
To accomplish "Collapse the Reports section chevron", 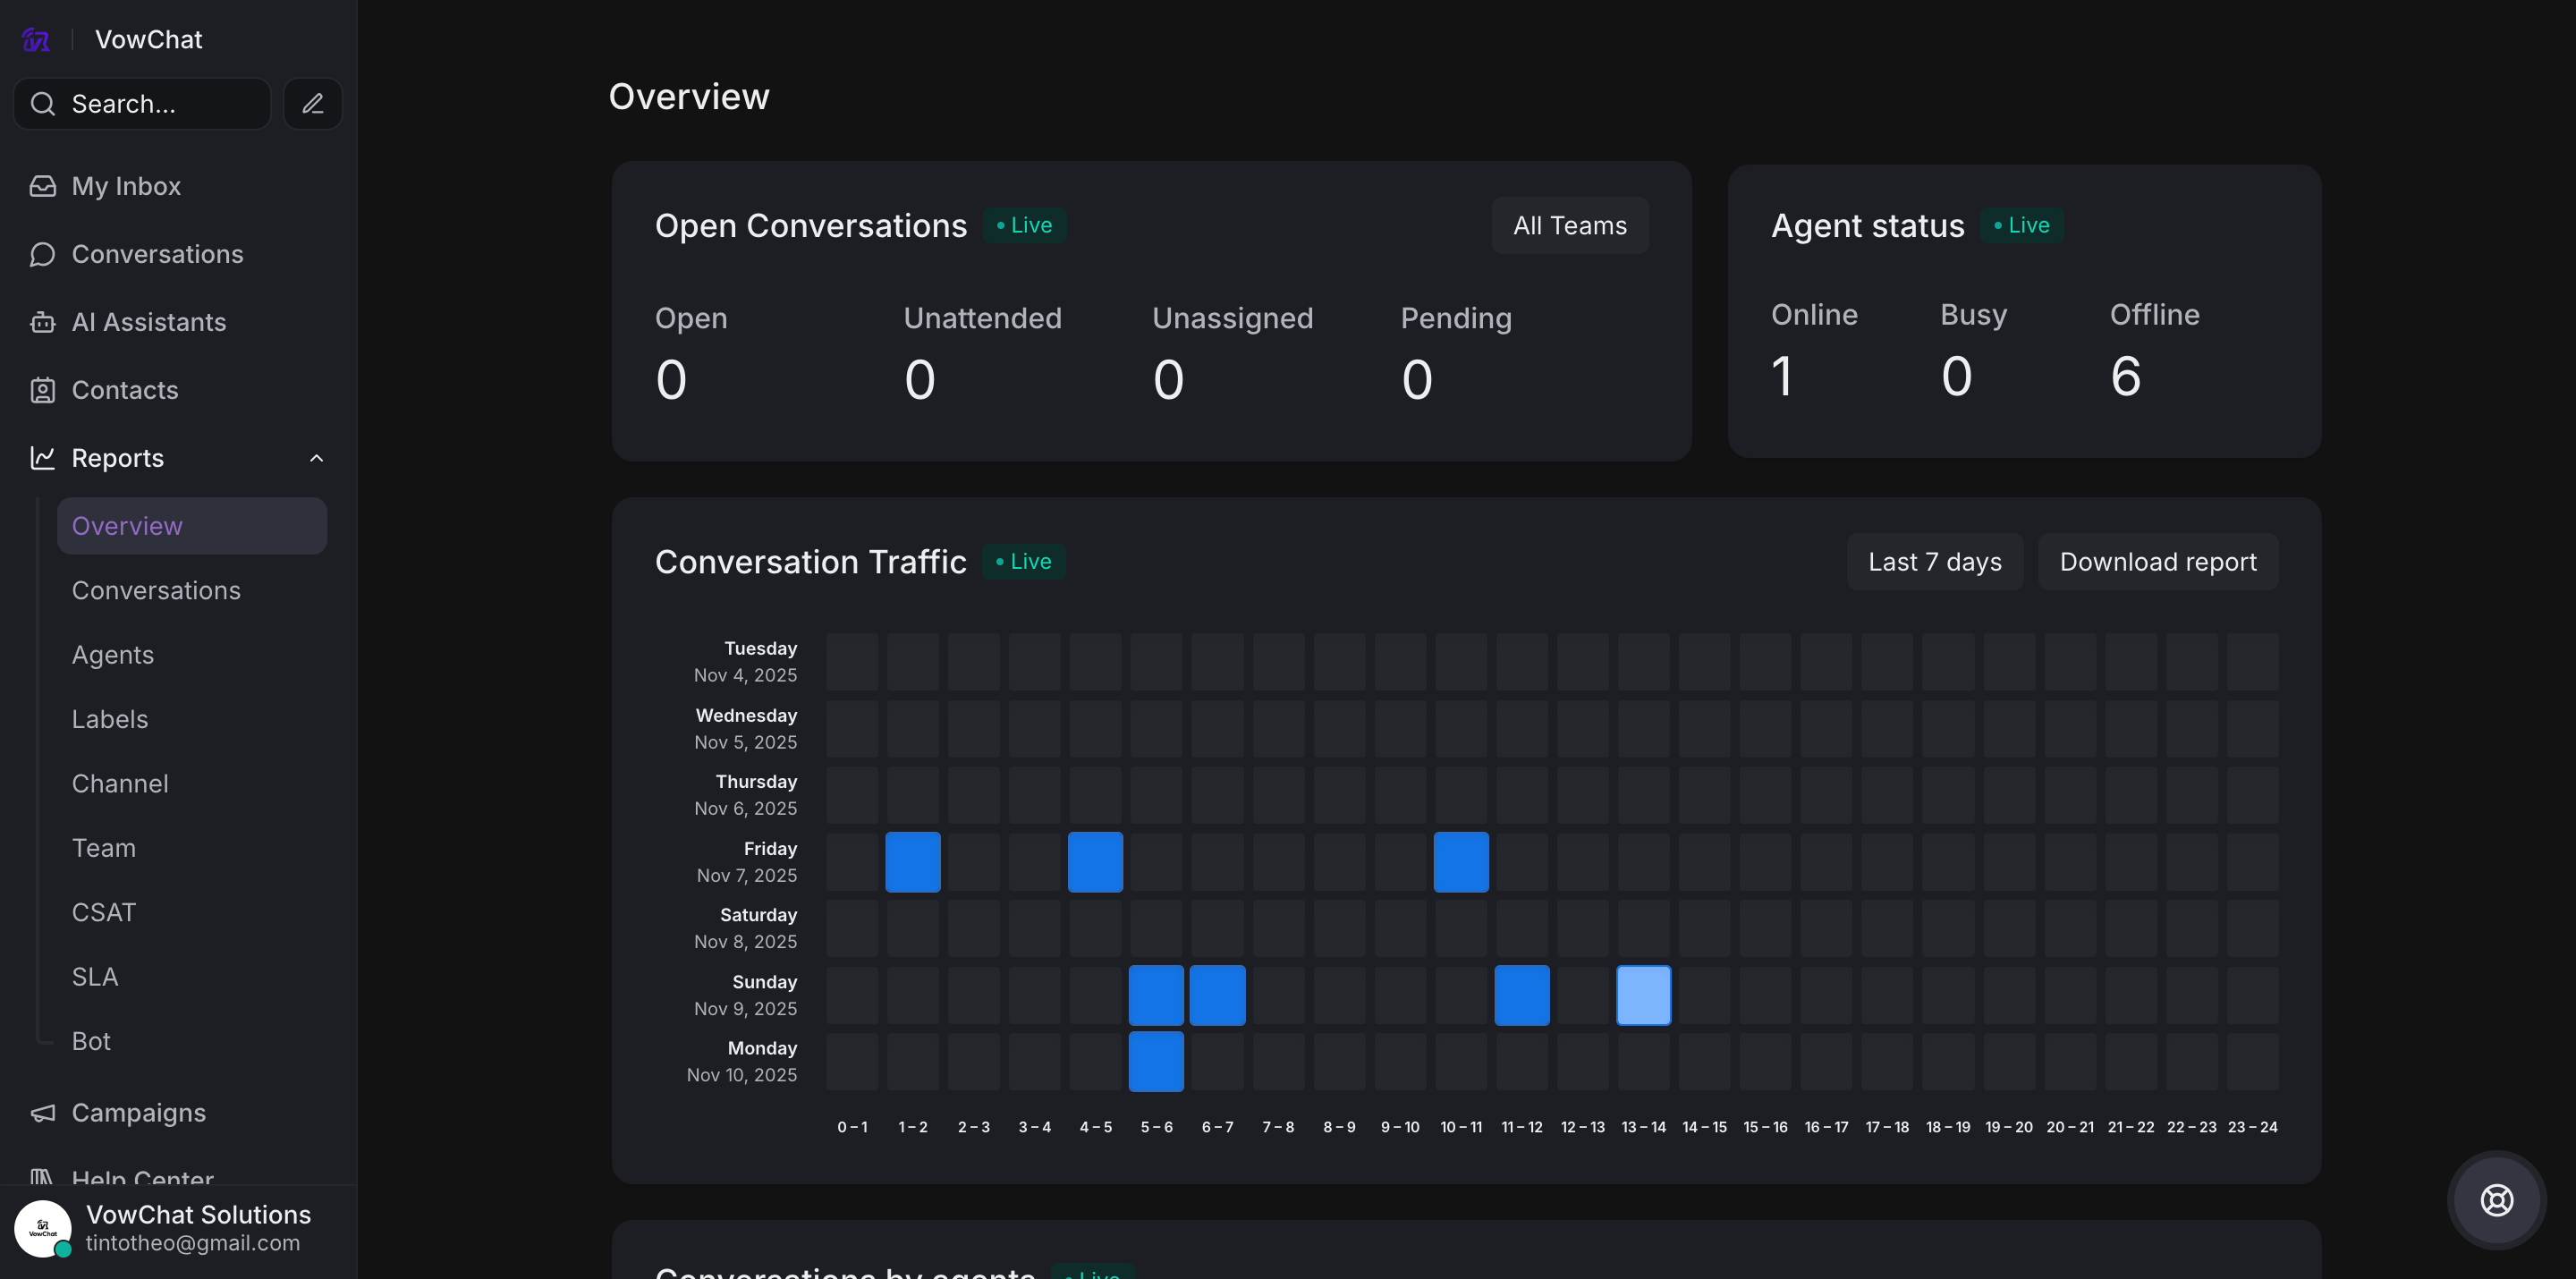I will pyautogui.click(x=316, y=458).
